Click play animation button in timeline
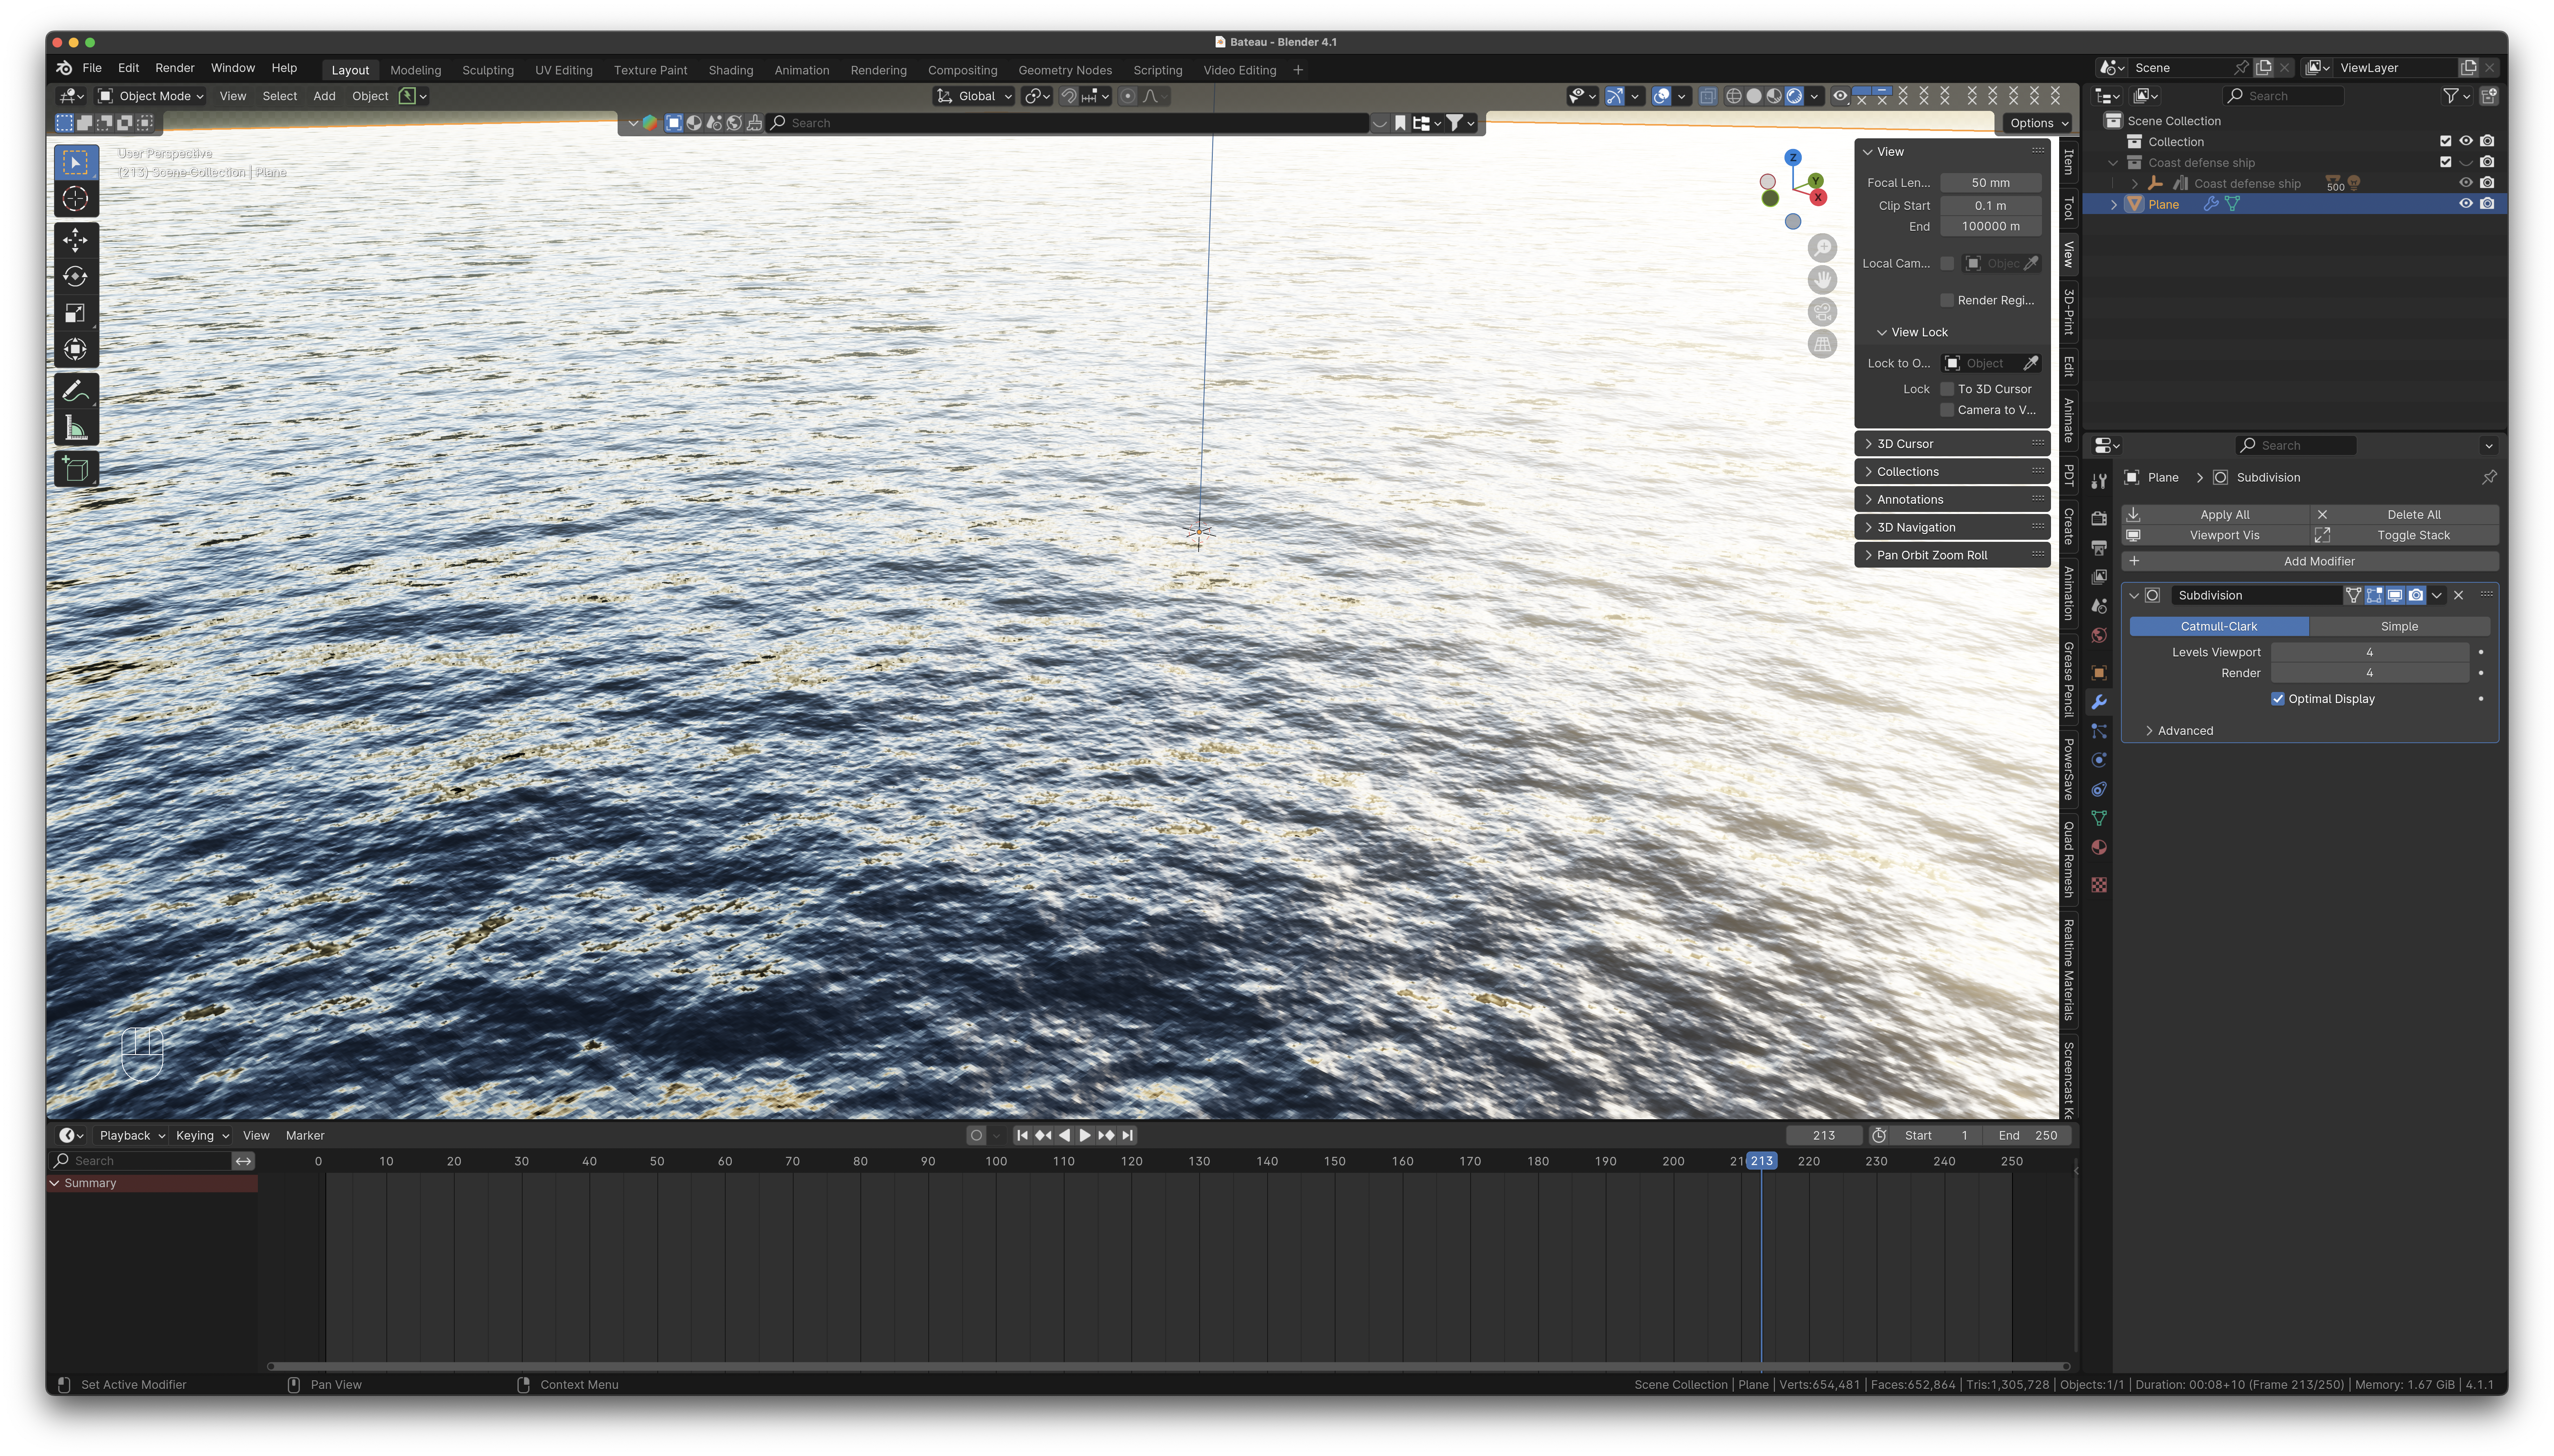 coord(1085,1135)
